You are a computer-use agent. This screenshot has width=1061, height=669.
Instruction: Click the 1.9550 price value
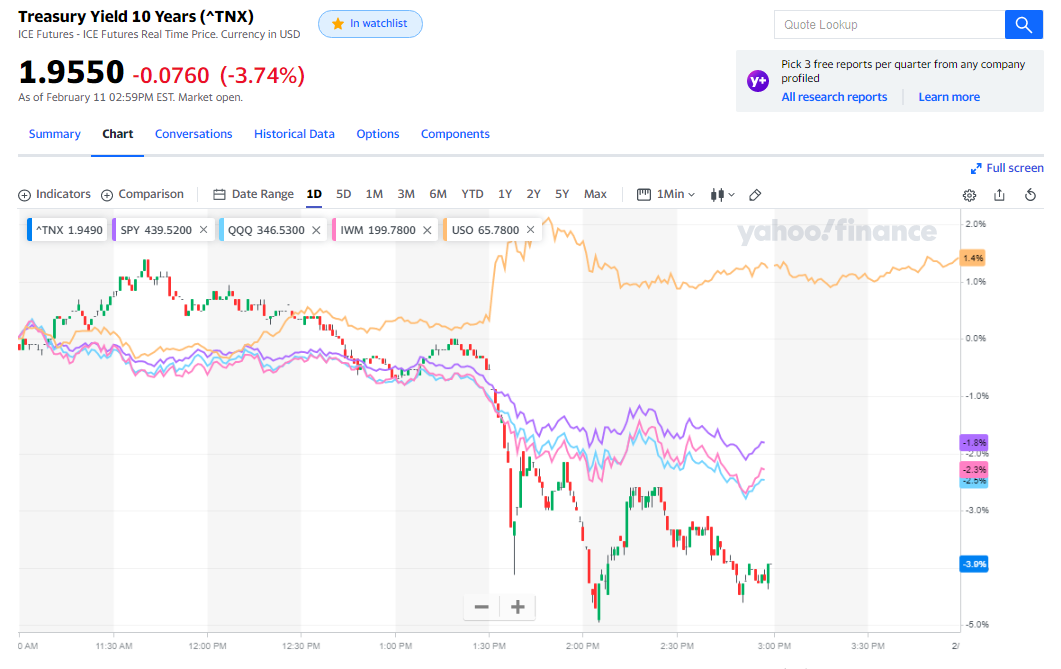pyautogui.click(x=71, y=72)
